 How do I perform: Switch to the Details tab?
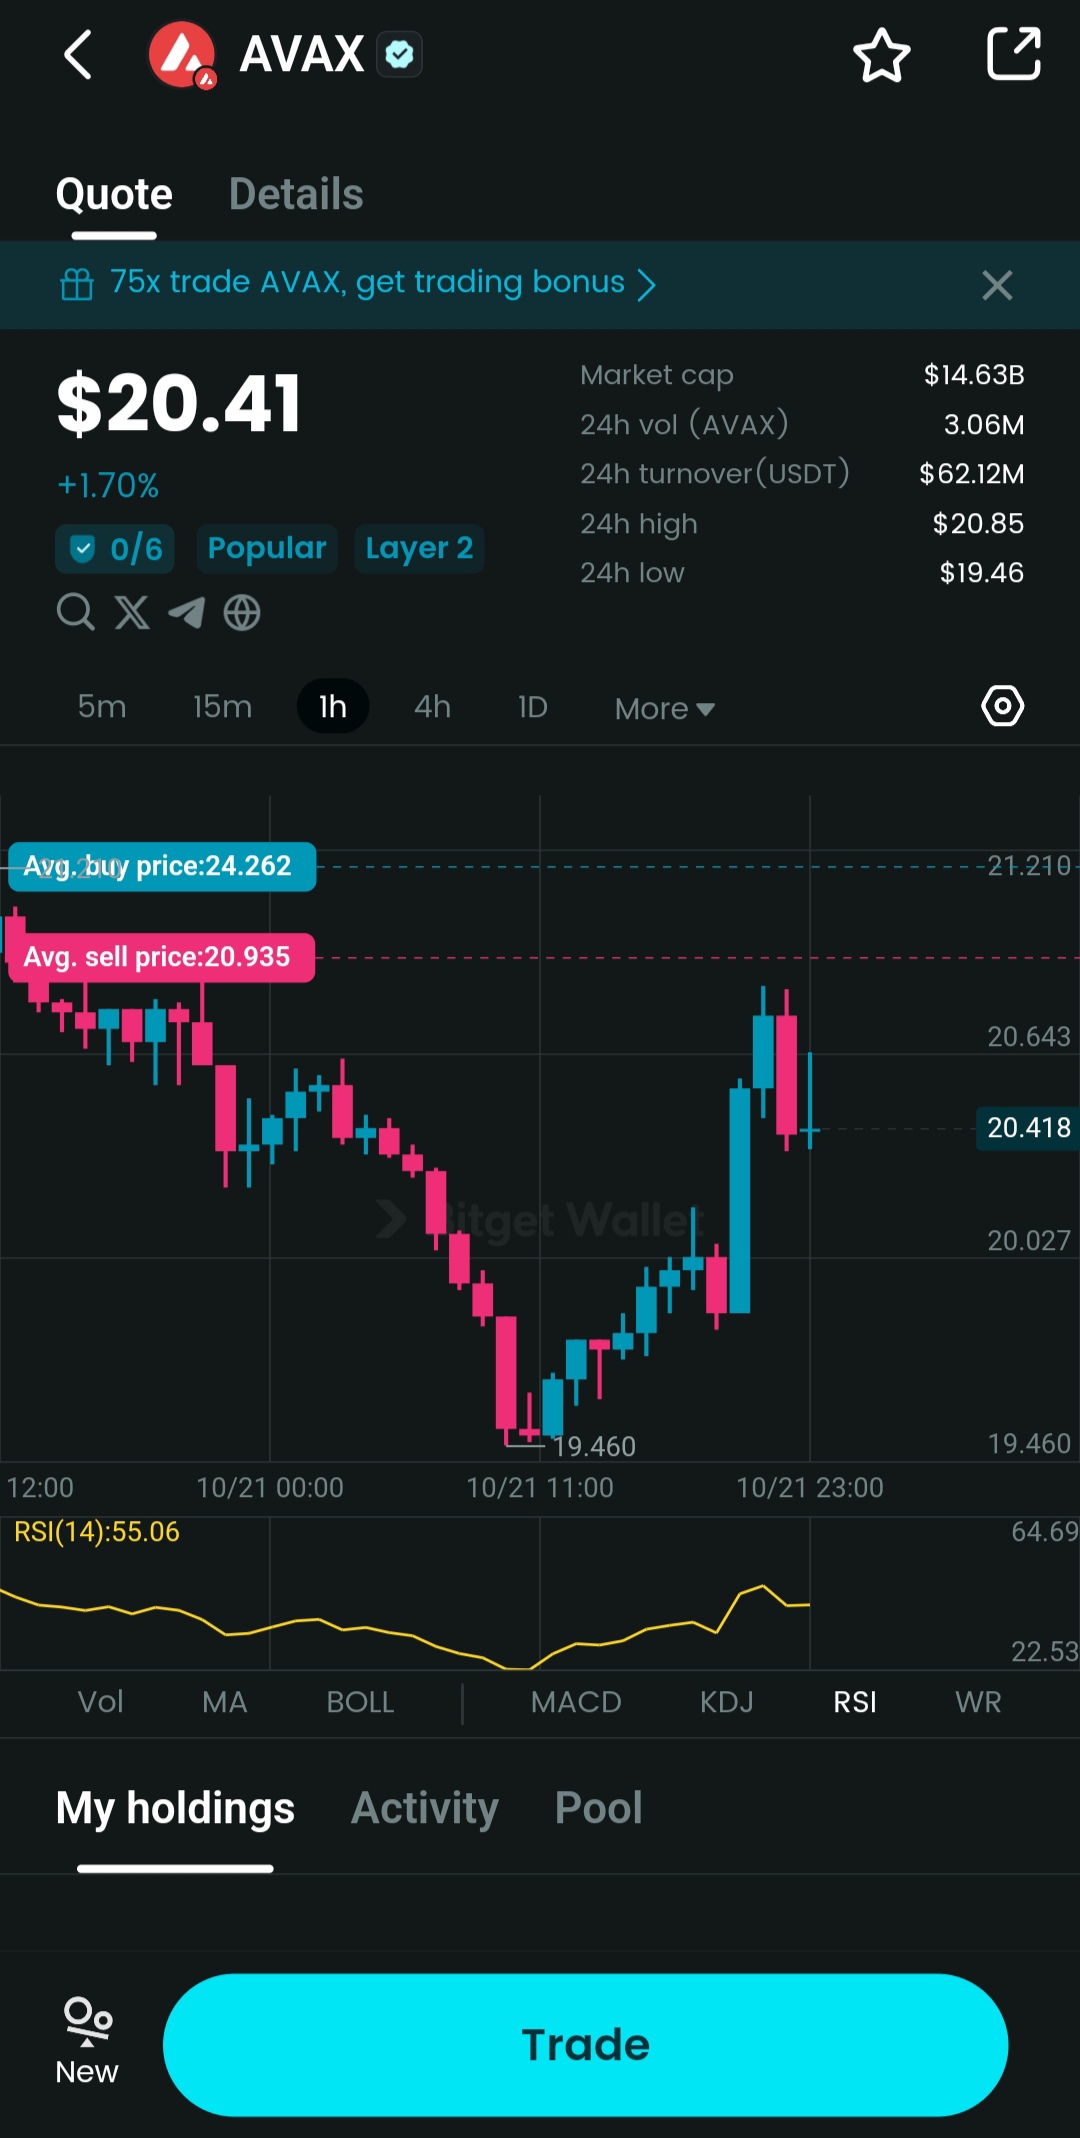point(296,194)
